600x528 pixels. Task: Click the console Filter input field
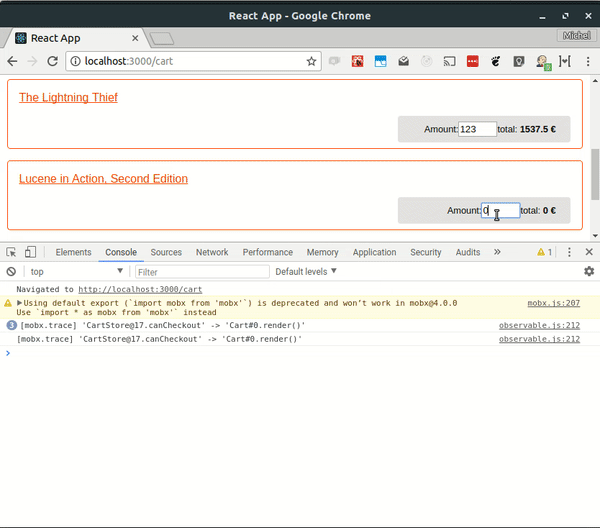(x=202, y=272)
